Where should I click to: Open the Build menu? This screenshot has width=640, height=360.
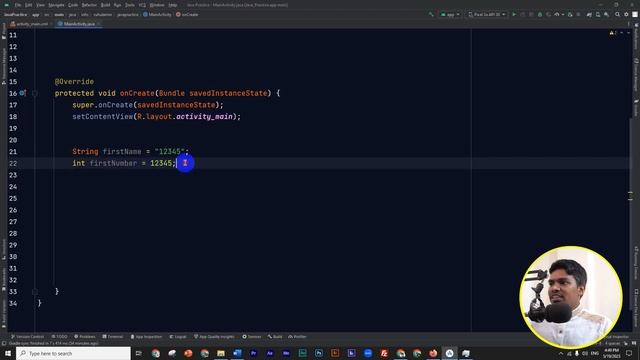coord(105,5)
